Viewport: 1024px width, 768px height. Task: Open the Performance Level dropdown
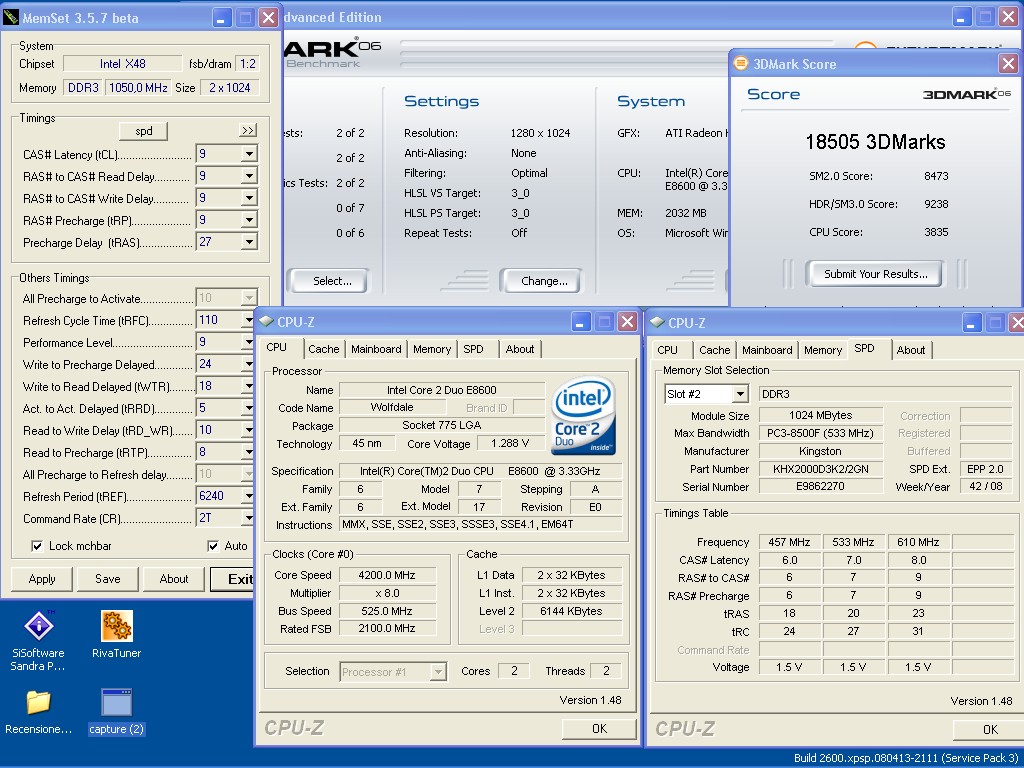(x=248, y=342)
